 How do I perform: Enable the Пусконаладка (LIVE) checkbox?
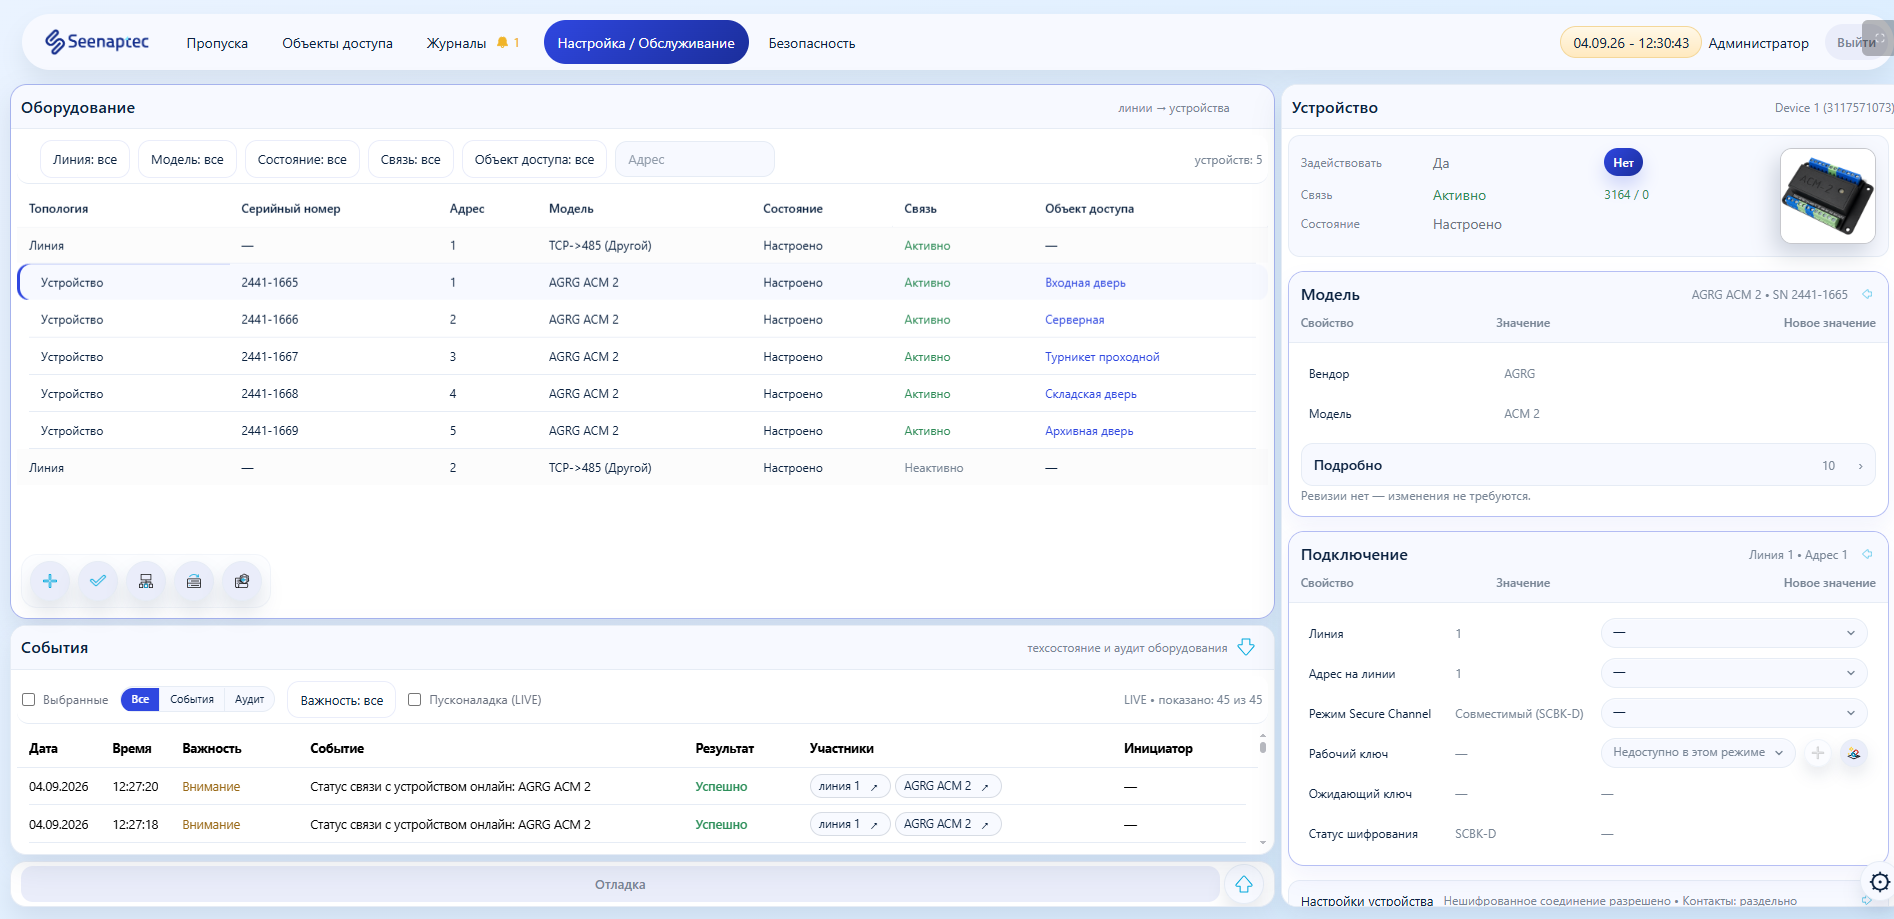[415, 700]
